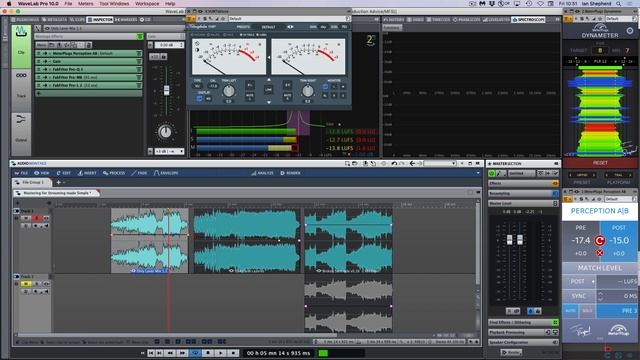
Task: Switch to the Inspector tab
Action: 100,20
